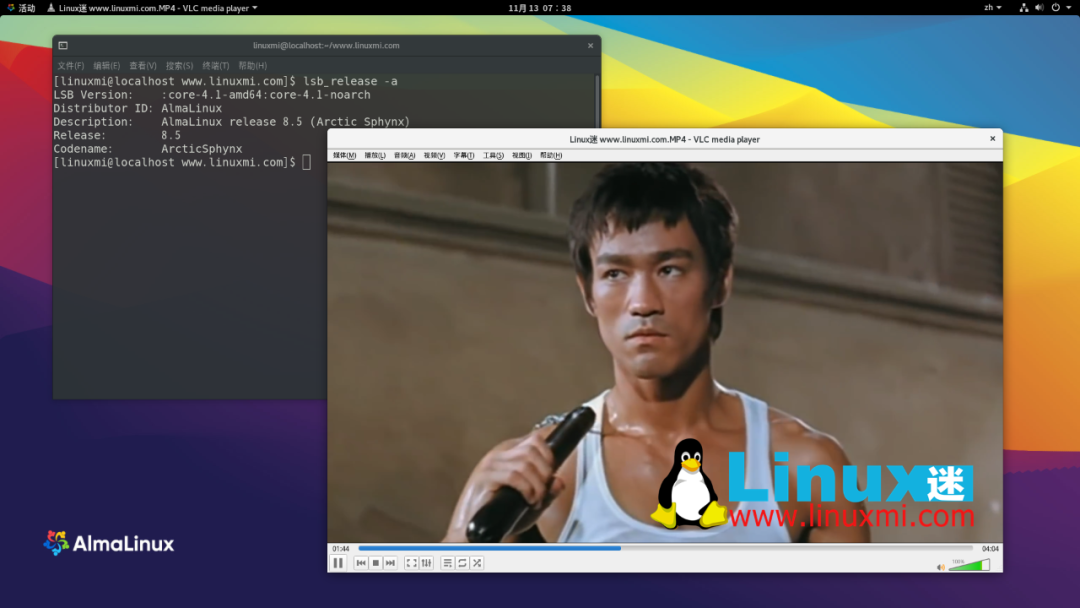Open terminal 帮助(H) menu

252,66
